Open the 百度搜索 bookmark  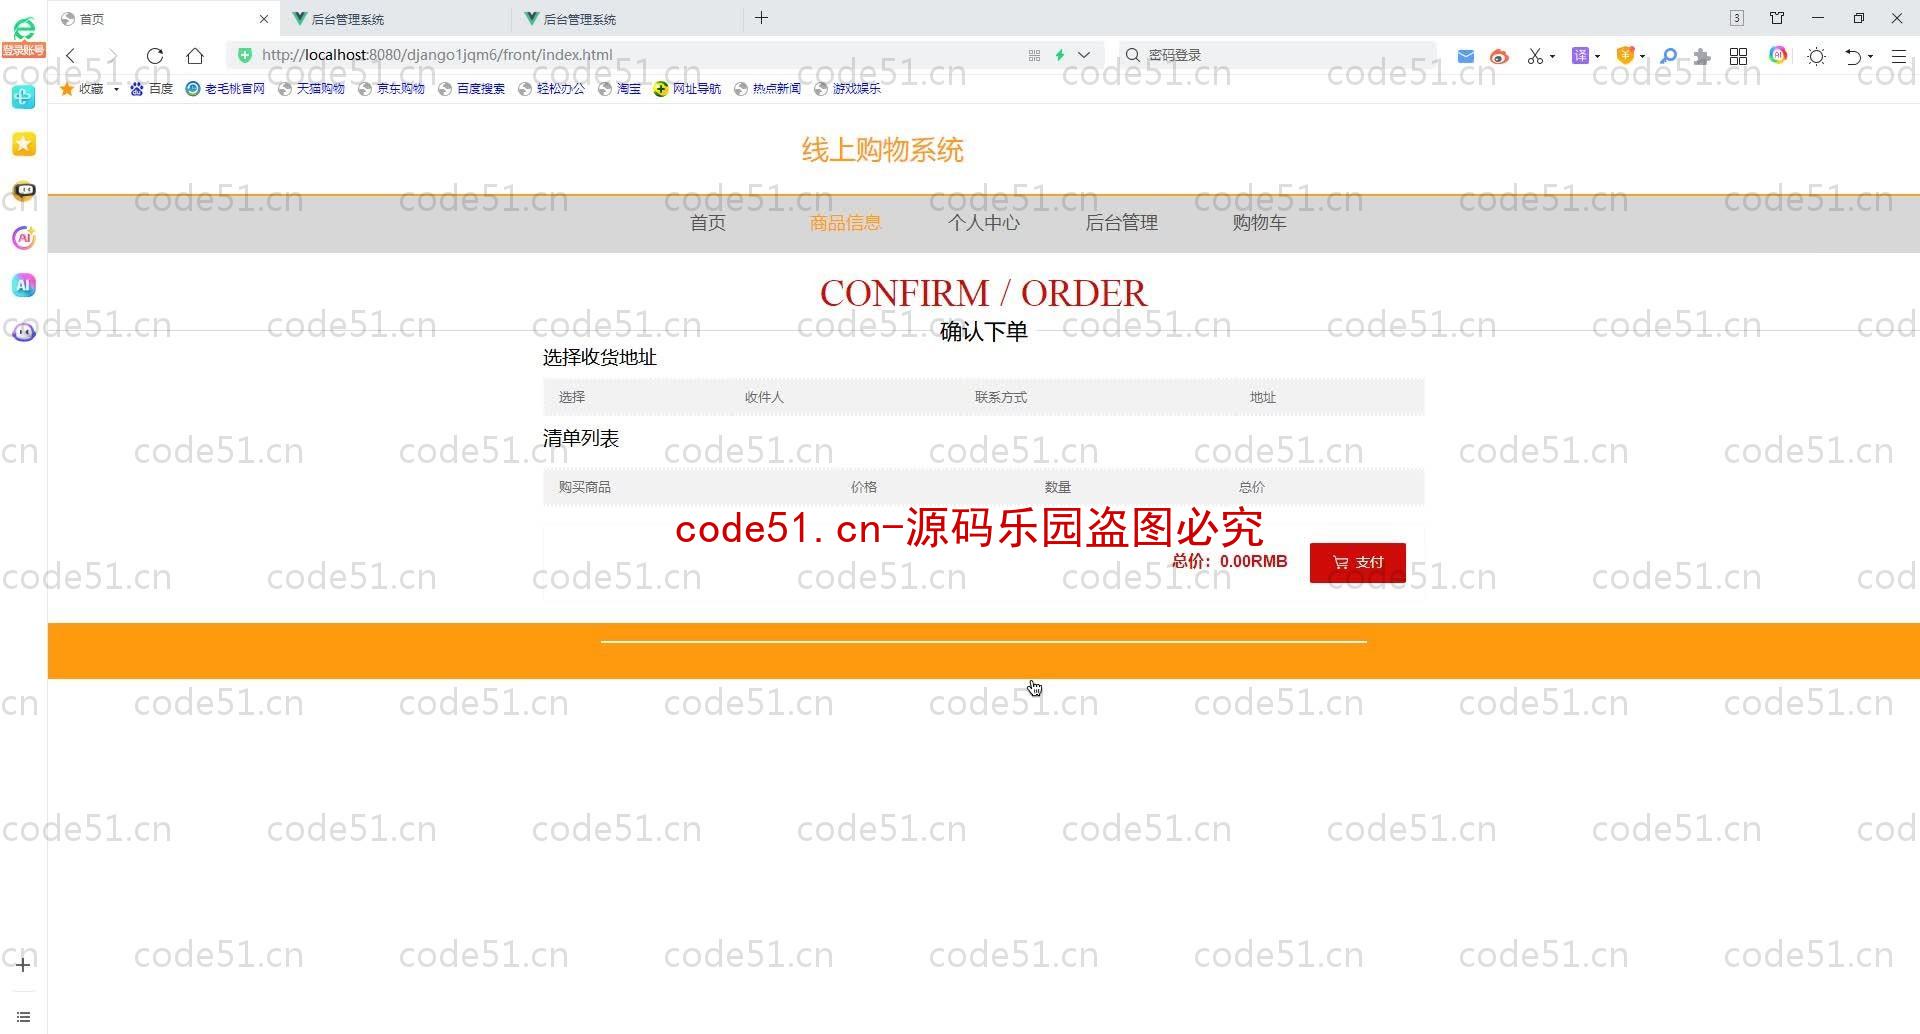tap(471, 89)
